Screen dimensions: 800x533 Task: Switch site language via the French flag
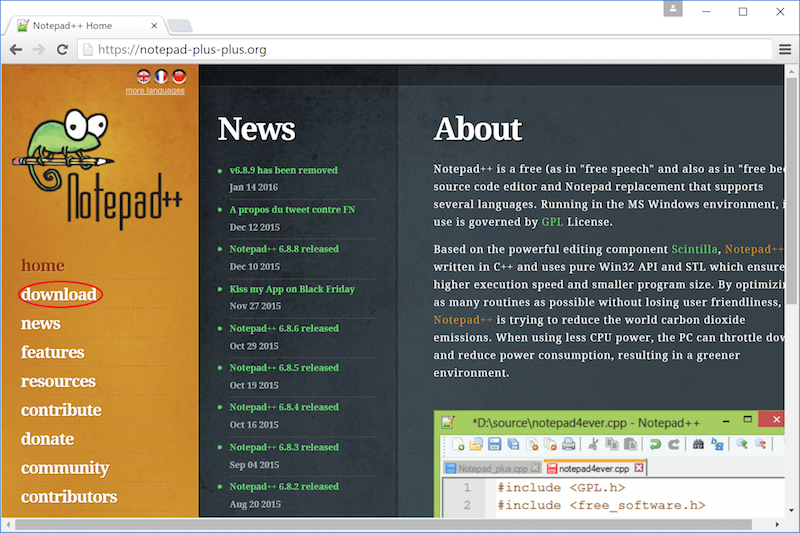coord(161,77)
